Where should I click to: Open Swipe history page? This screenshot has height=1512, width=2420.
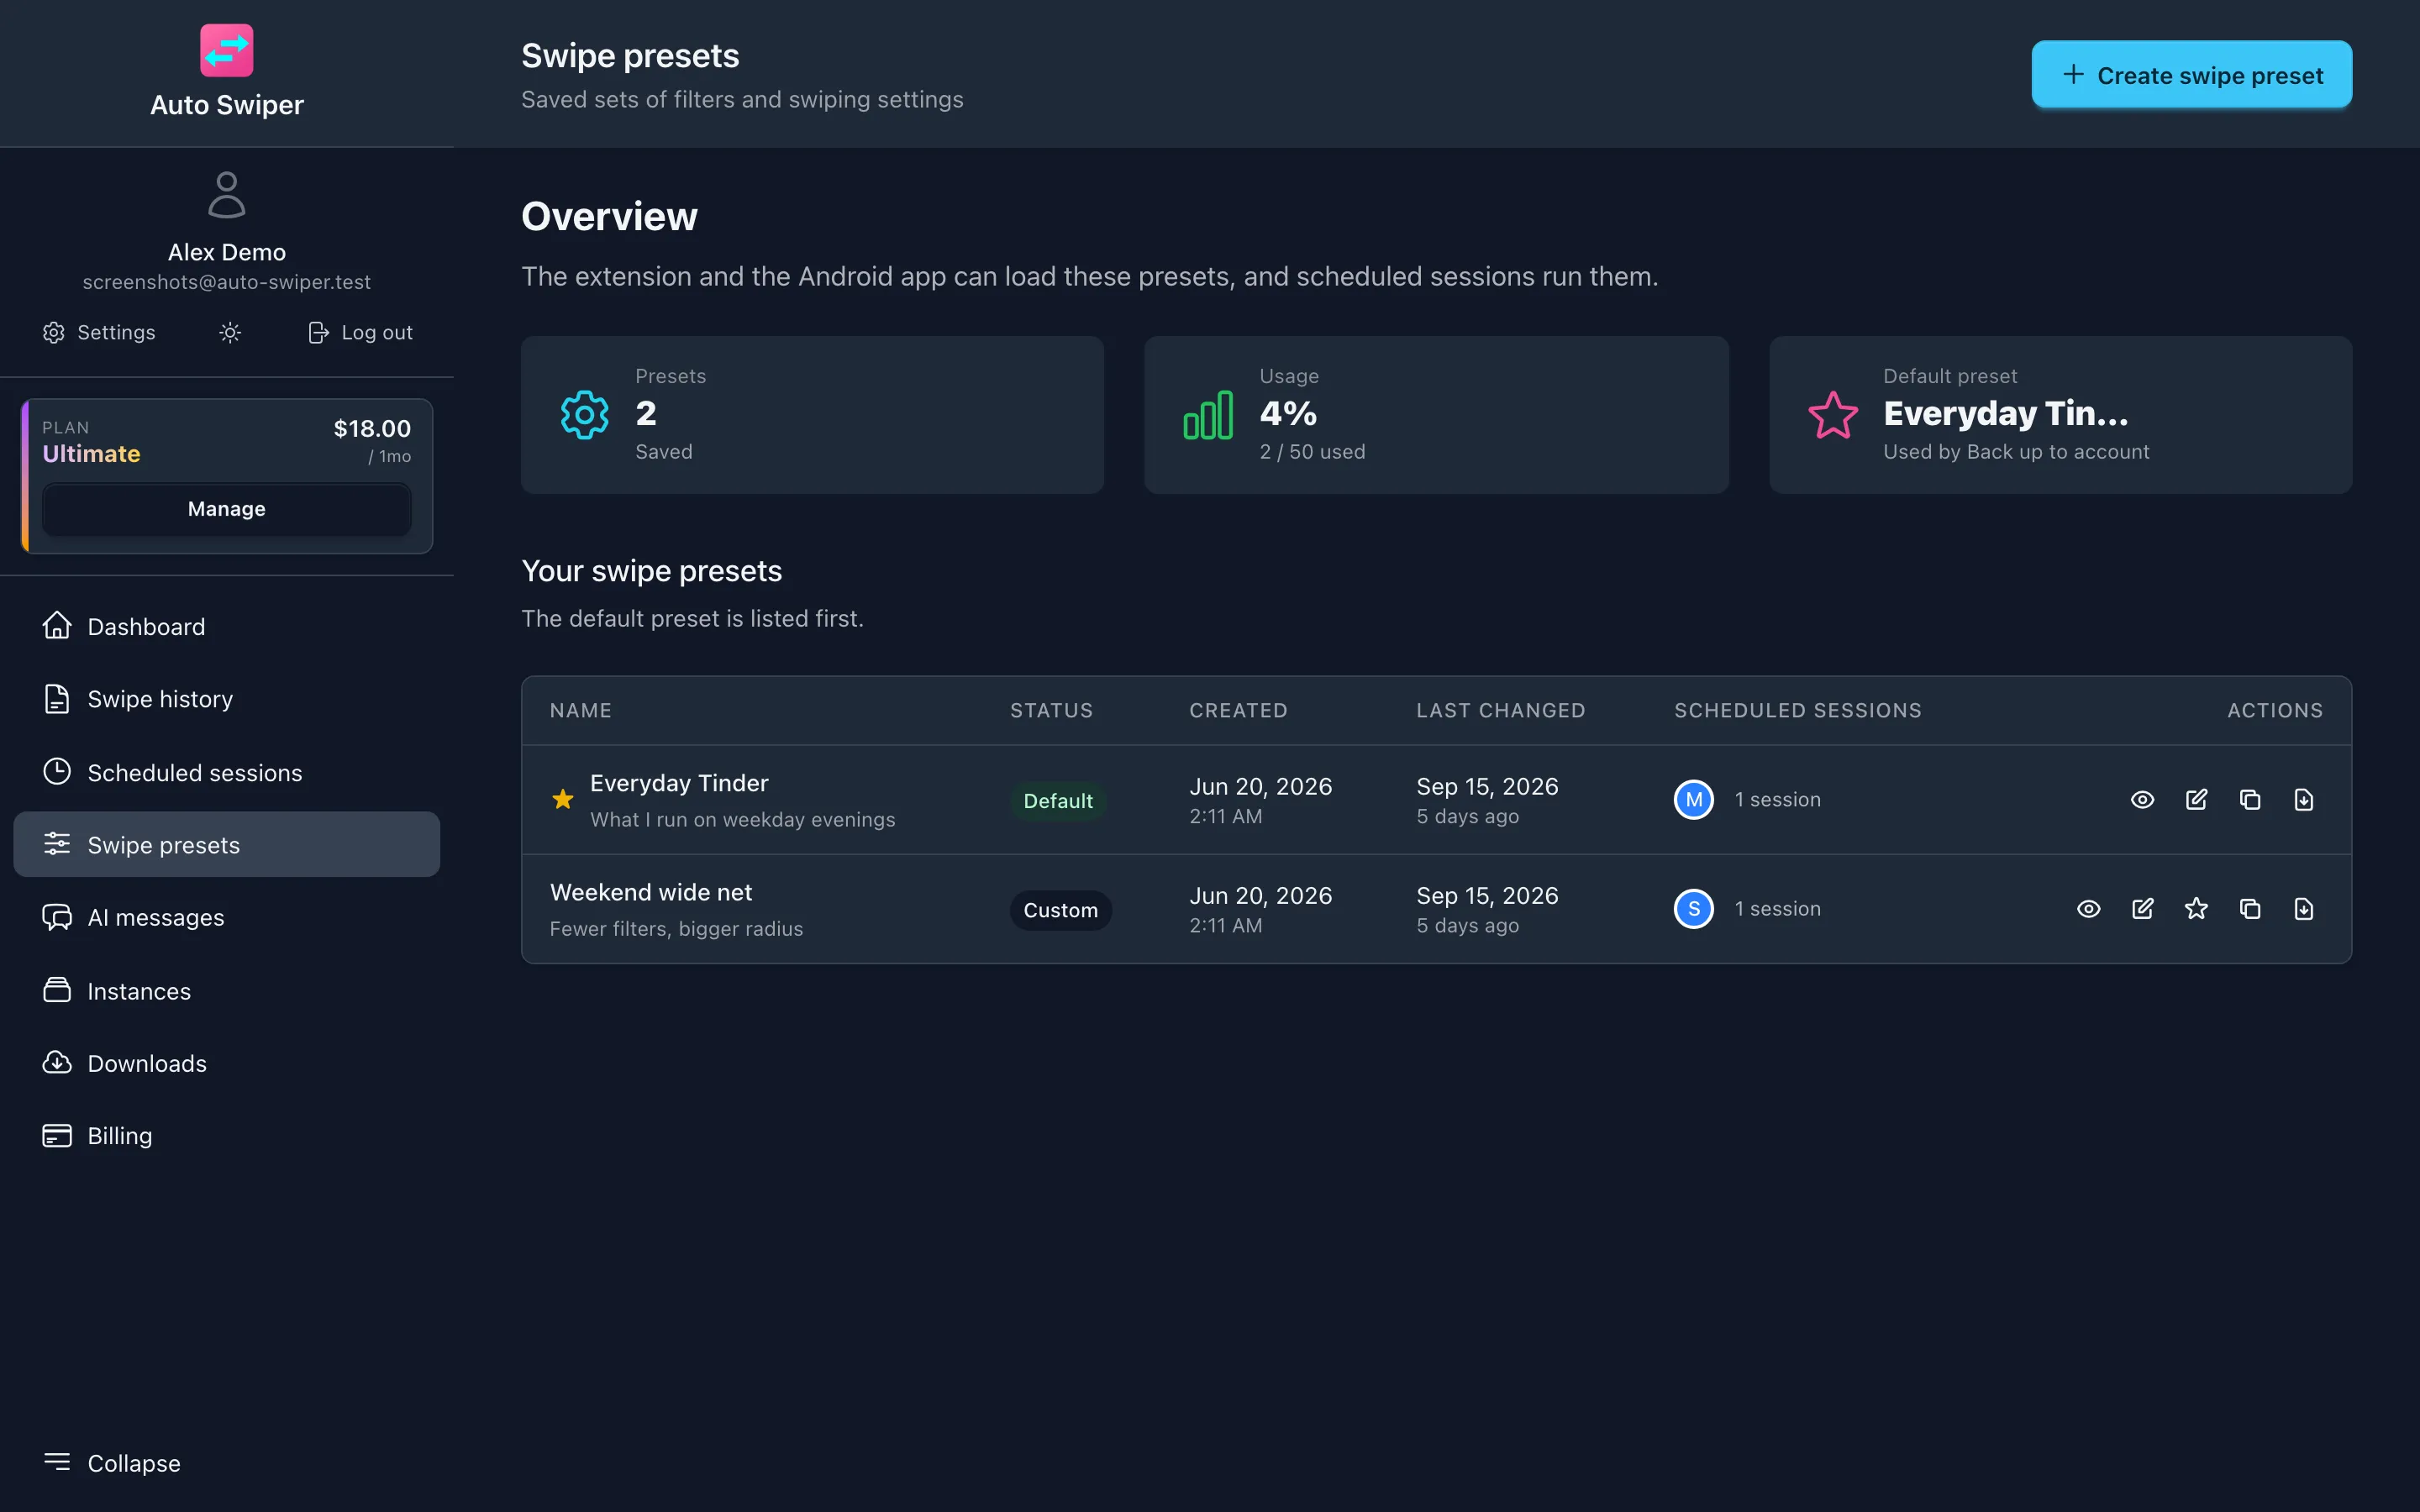(x=227, y=699)
